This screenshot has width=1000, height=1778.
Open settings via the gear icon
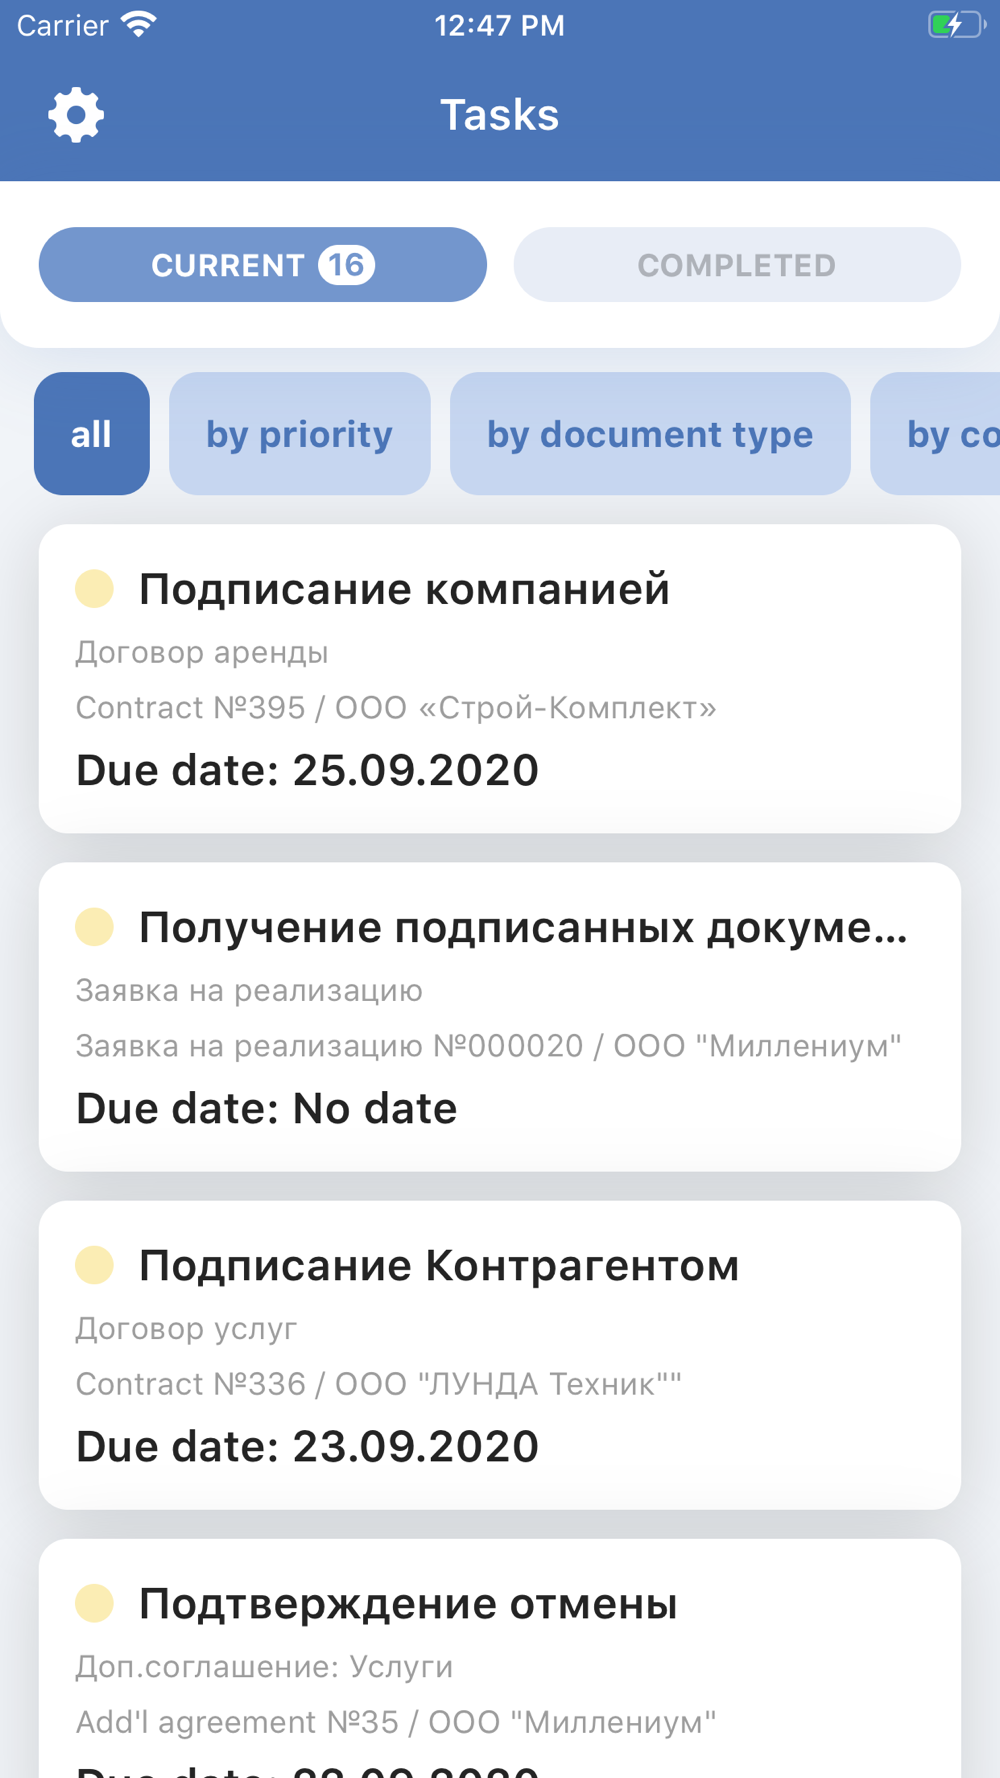coord(76,115)
